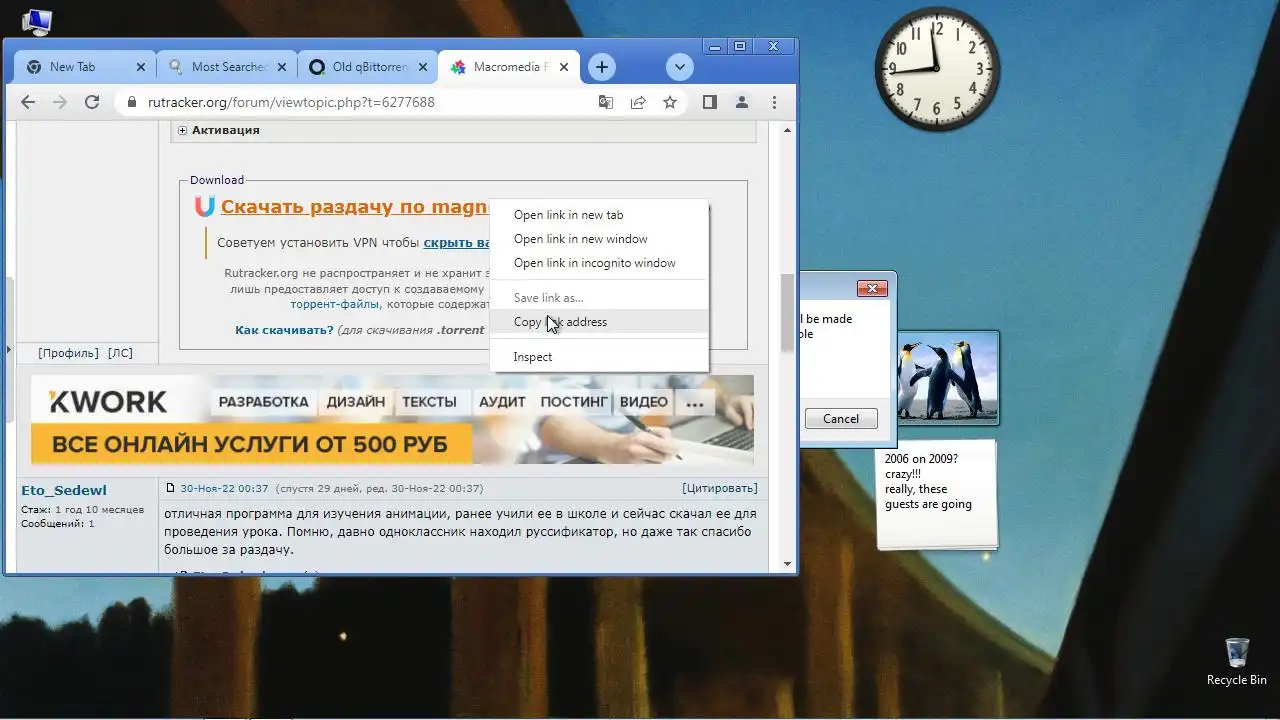The height and width of the screenshot is (720, 1280).
Task: Reload the rutracker page
Action: click(x=92, y=102)
